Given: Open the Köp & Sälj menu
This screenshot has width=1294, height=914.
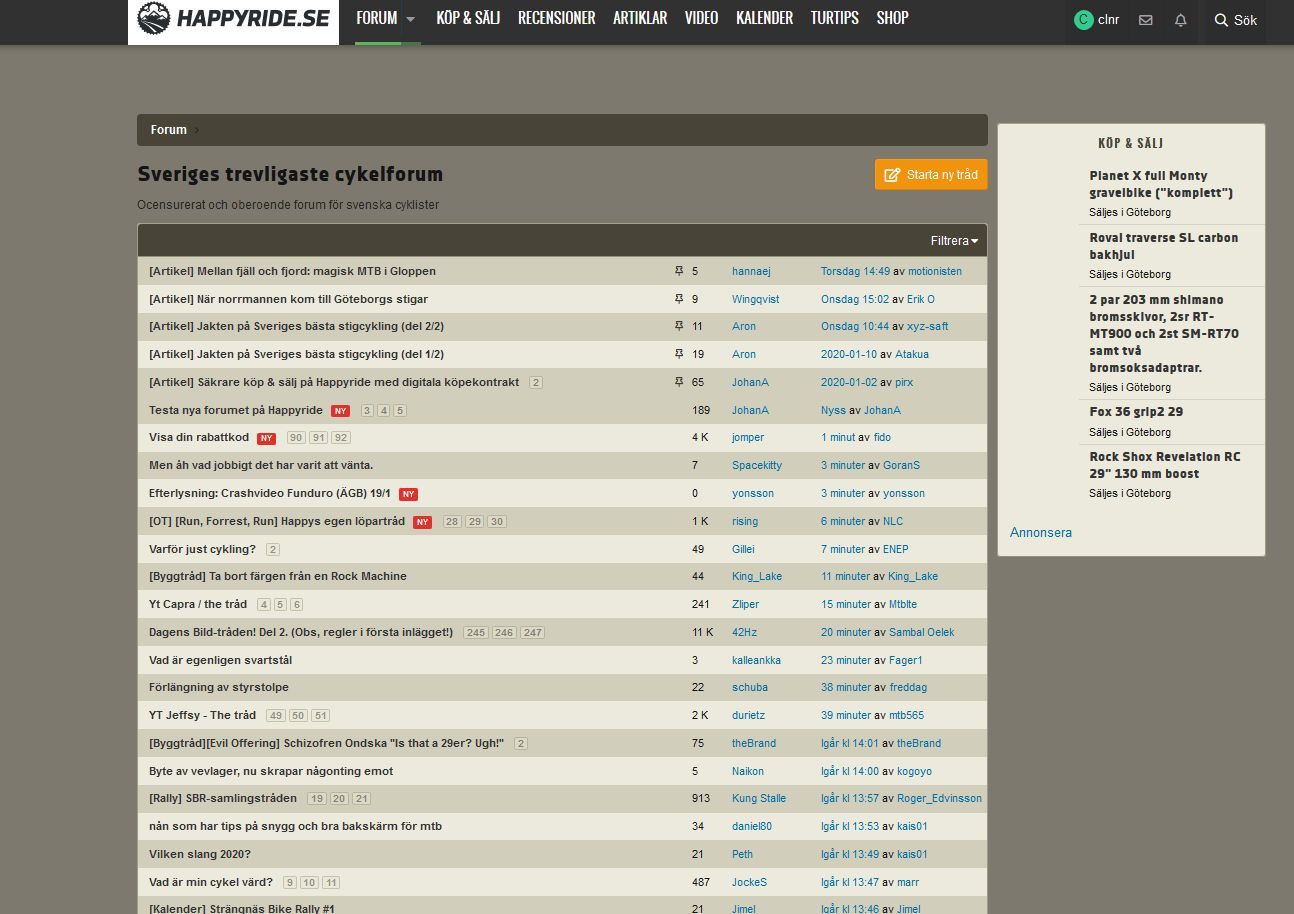Looking at the screenshot, I should (468, 18).
